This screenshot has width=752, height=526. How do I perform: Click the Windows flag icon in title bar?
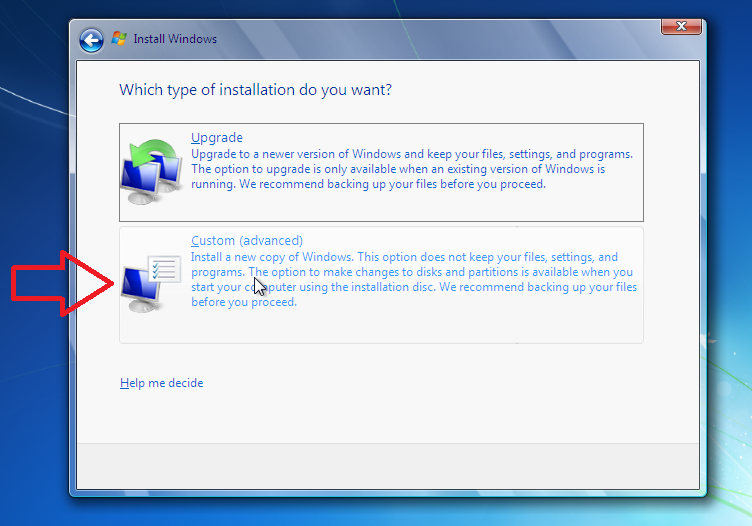coord(119,38)
